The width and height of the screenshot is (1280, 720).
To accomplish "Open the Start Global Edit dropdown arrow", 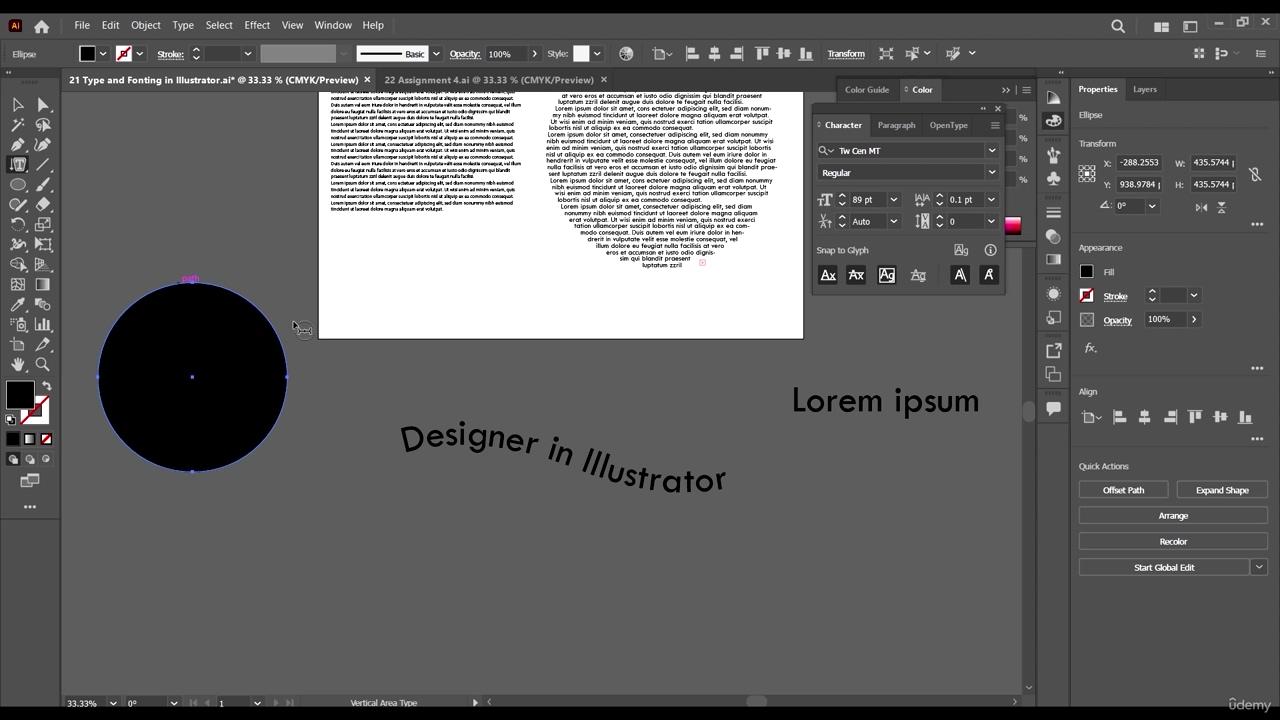I will 1259,568.
